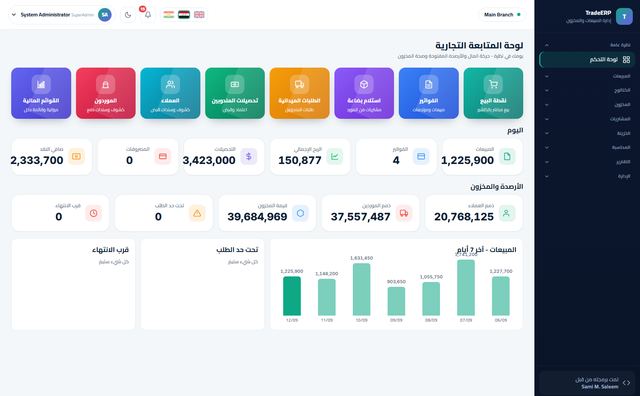Open the الطلبات الميدانية tile label

[x=299, y=100]
